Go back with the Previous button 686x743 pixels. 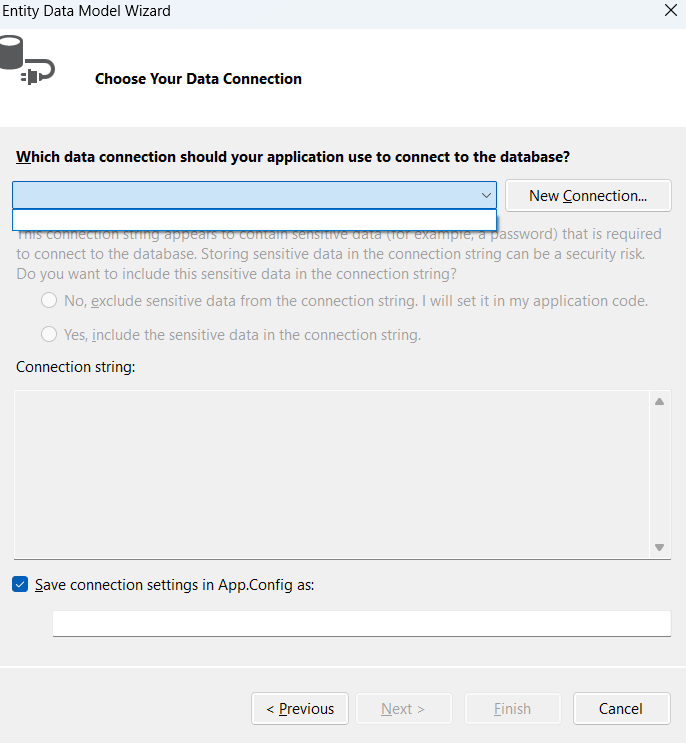coord(300,709)
